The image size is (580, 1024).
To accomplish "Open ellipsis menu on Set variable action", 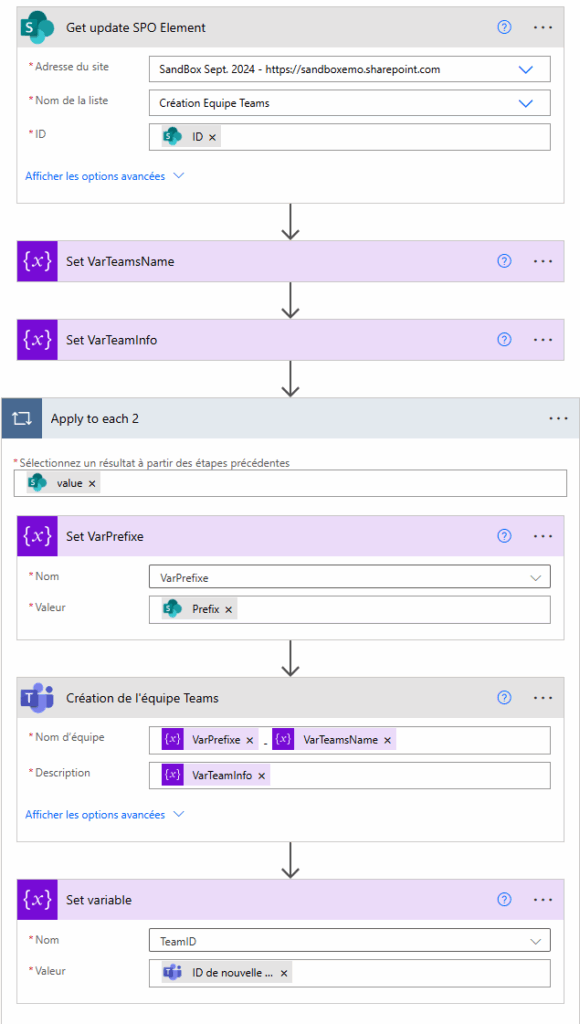I will pos(543,900).
